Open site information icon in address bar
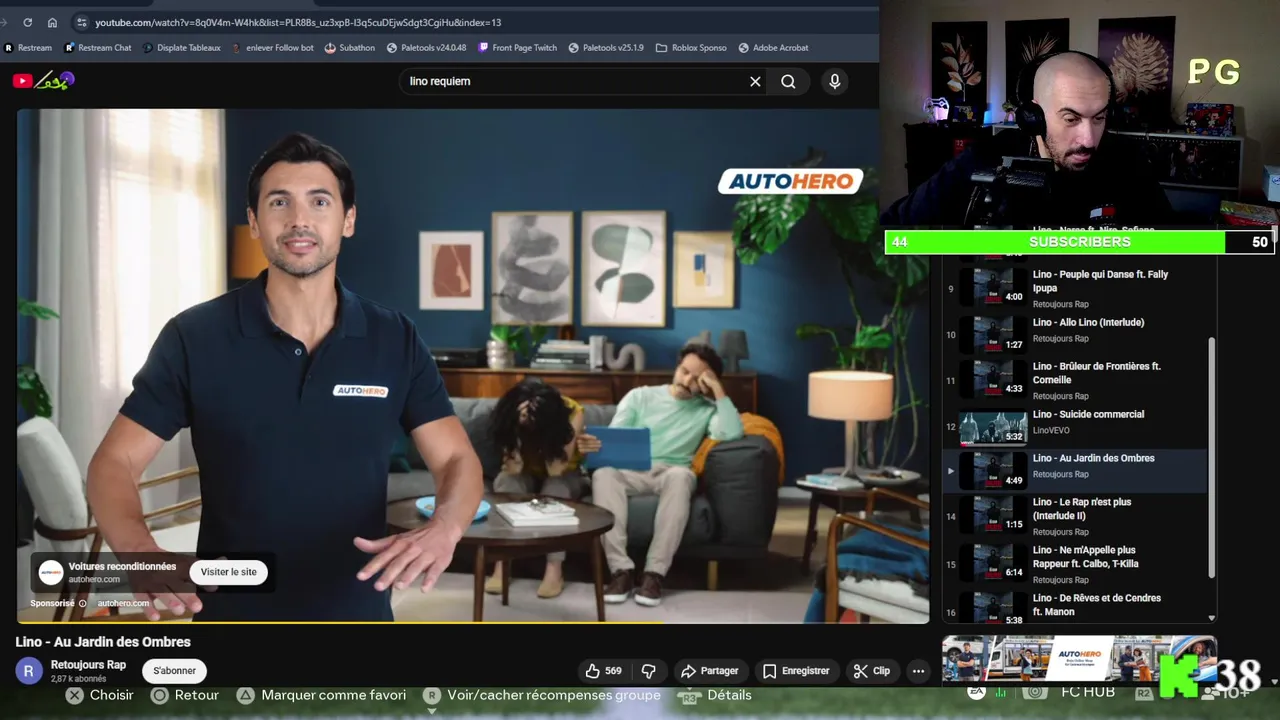The image size is (1280, 720). [x=81, y=22]
